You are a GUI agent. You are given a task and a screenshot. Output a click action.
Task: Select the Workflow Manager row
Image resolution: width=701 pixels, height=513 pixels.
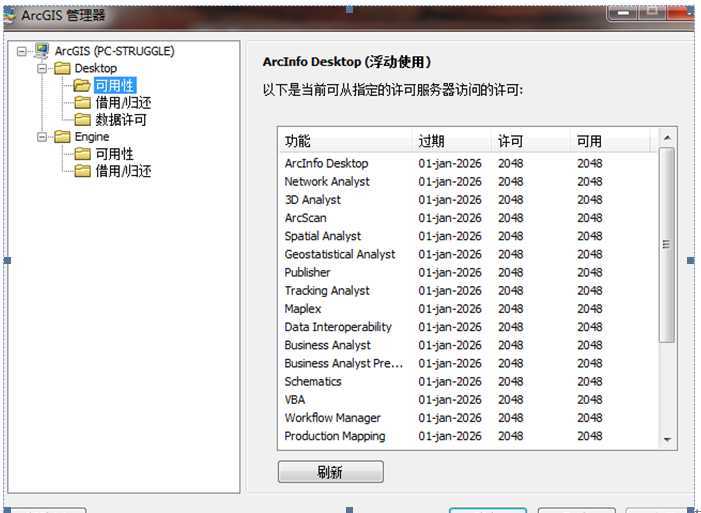click(x=469, y=418)
